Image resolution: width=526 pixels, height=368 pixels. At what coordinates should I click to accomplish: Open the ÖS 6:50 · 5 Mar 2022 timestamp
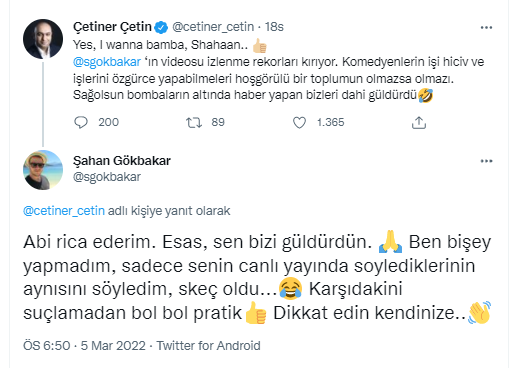click(84, 346)
